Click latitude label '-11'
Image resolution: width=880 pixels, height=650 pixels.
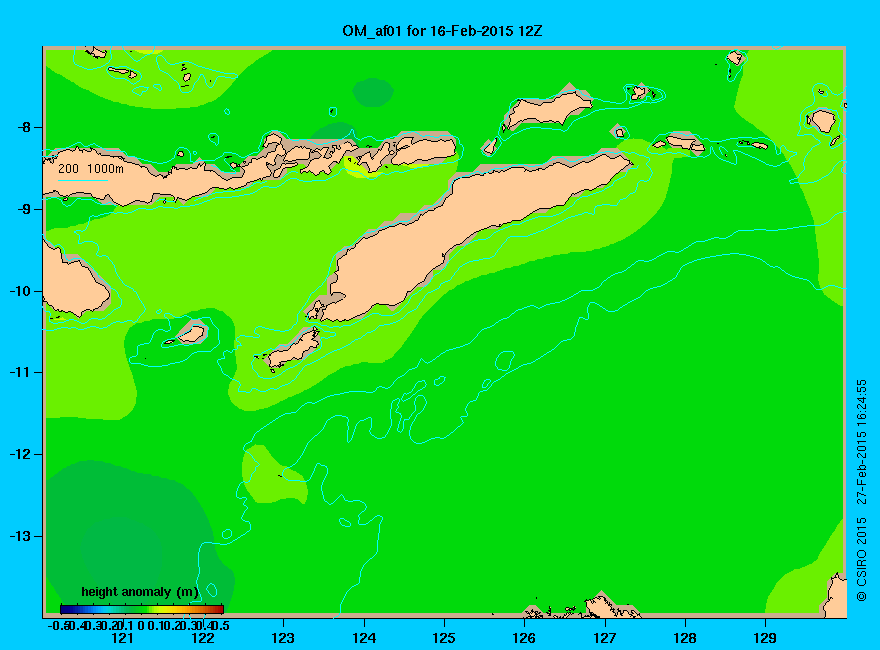[20, 372]
